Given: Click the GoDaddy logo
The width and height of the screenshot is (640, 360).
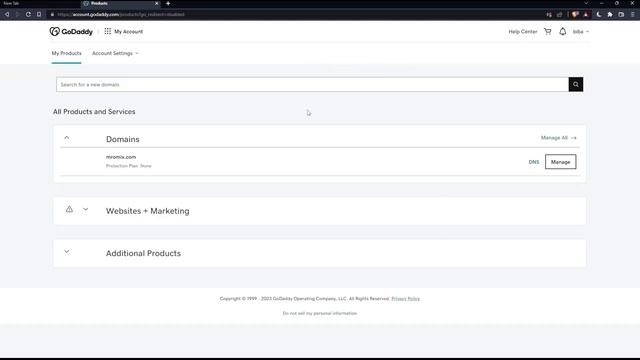Looking at the screenshot, I should pyautogui.click(x=71, y=31).
